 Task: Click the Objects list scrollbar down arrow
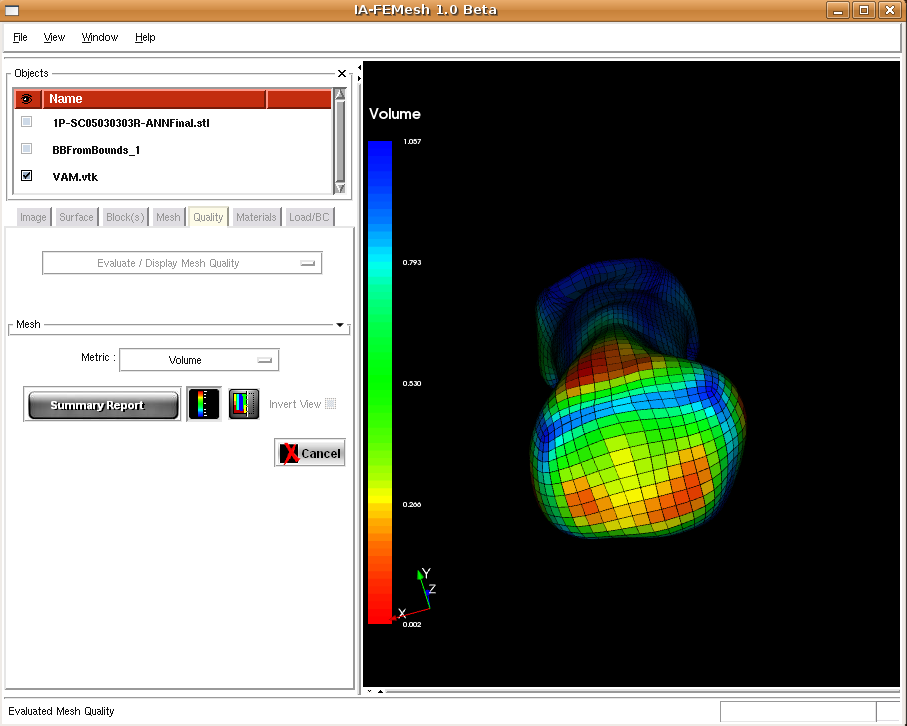click(340, 188)
